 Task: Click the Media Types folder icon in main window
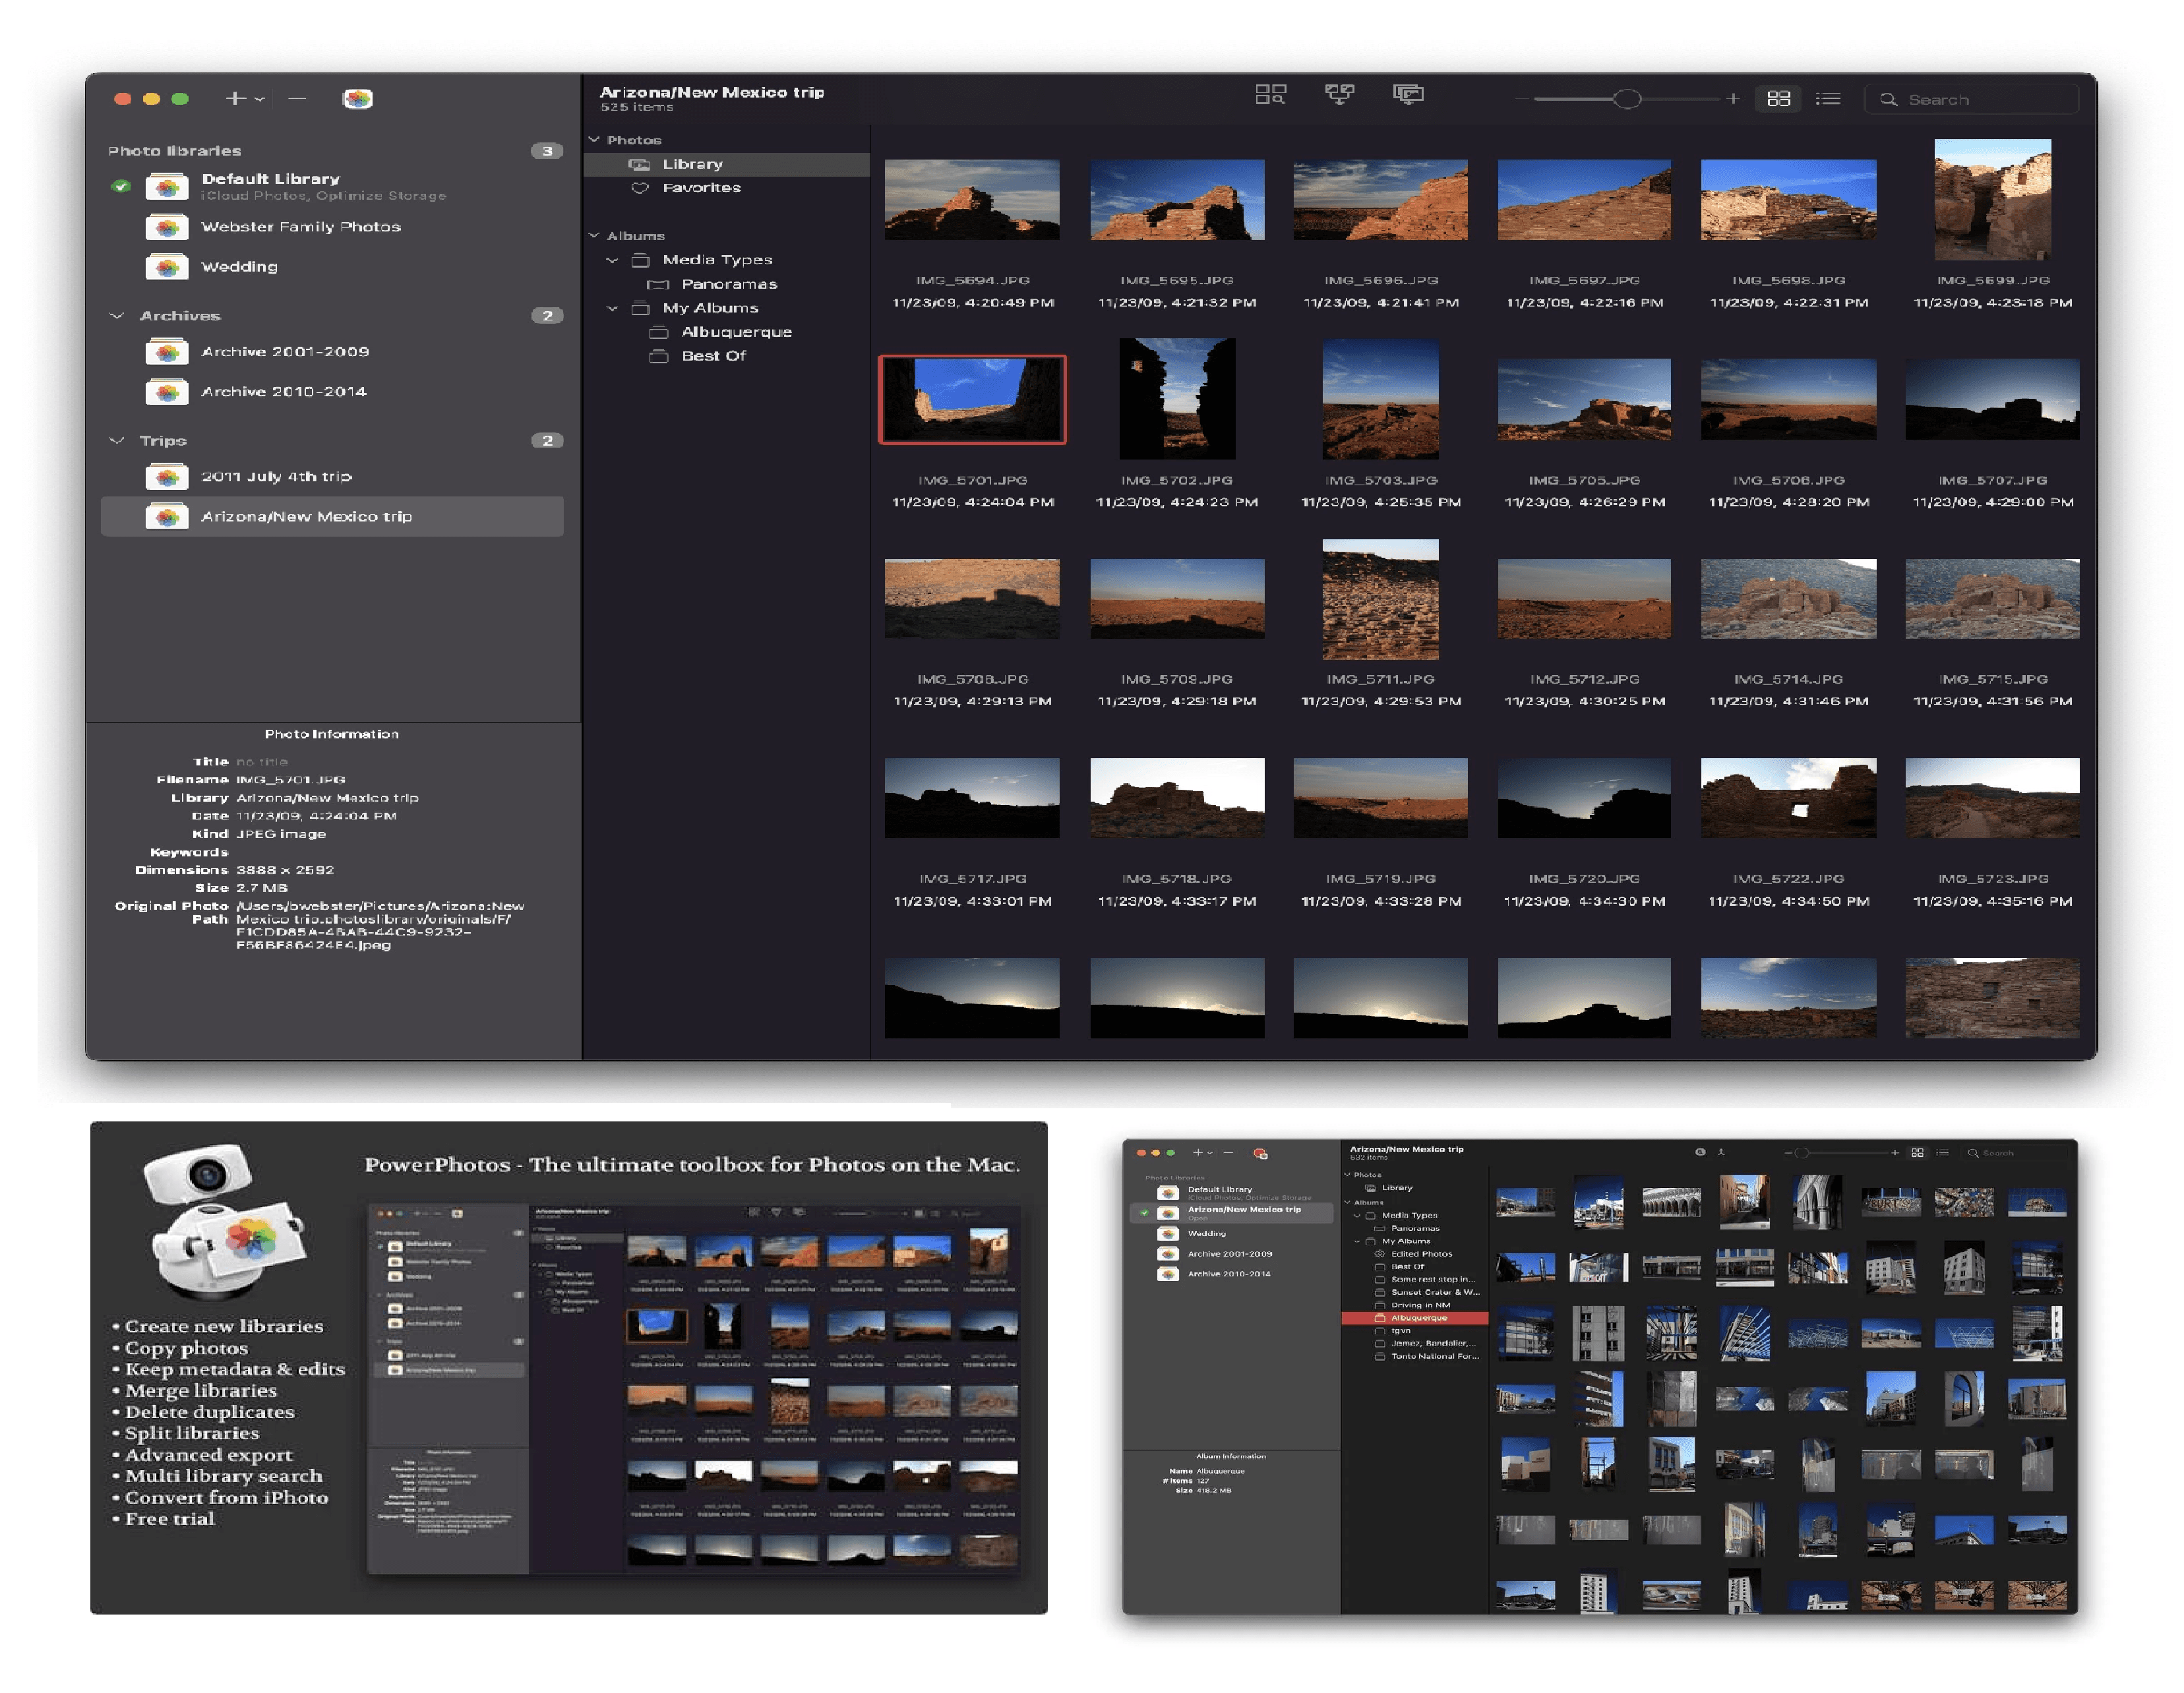(641, 260)
